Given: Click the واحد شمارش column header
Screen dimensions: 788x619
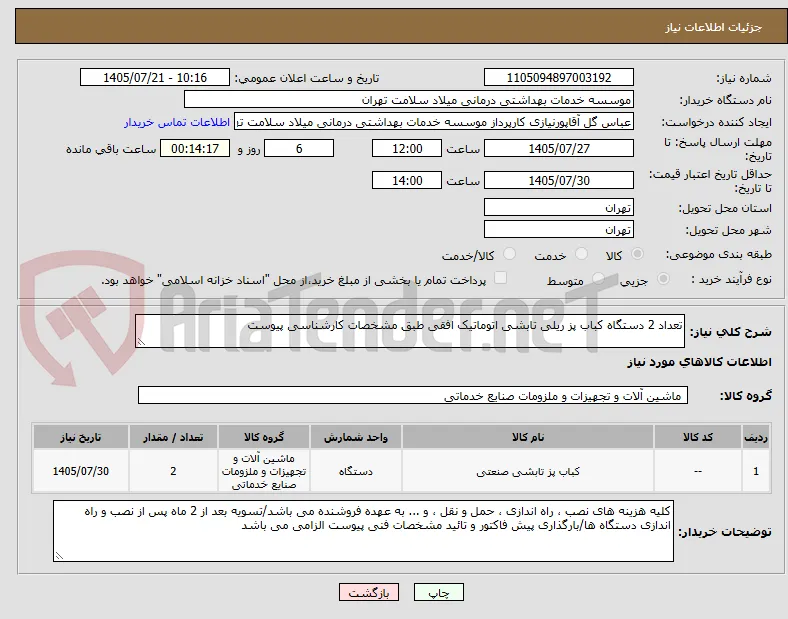Looking at the screenshot, I should click(x=356, y=437).
